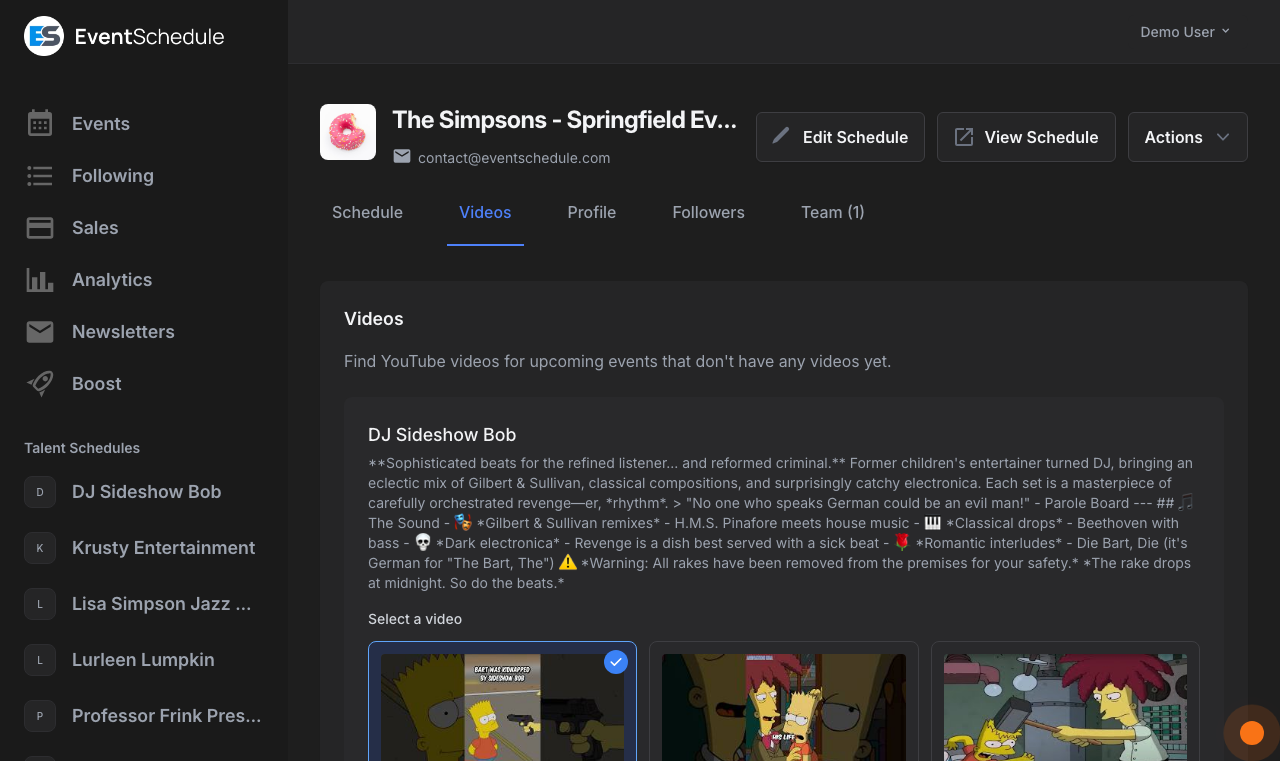This screenshot has width=1280, height=761.
Task: Click the Sales credit card icon
Action: pyautogui.click(x=40, y=228)
